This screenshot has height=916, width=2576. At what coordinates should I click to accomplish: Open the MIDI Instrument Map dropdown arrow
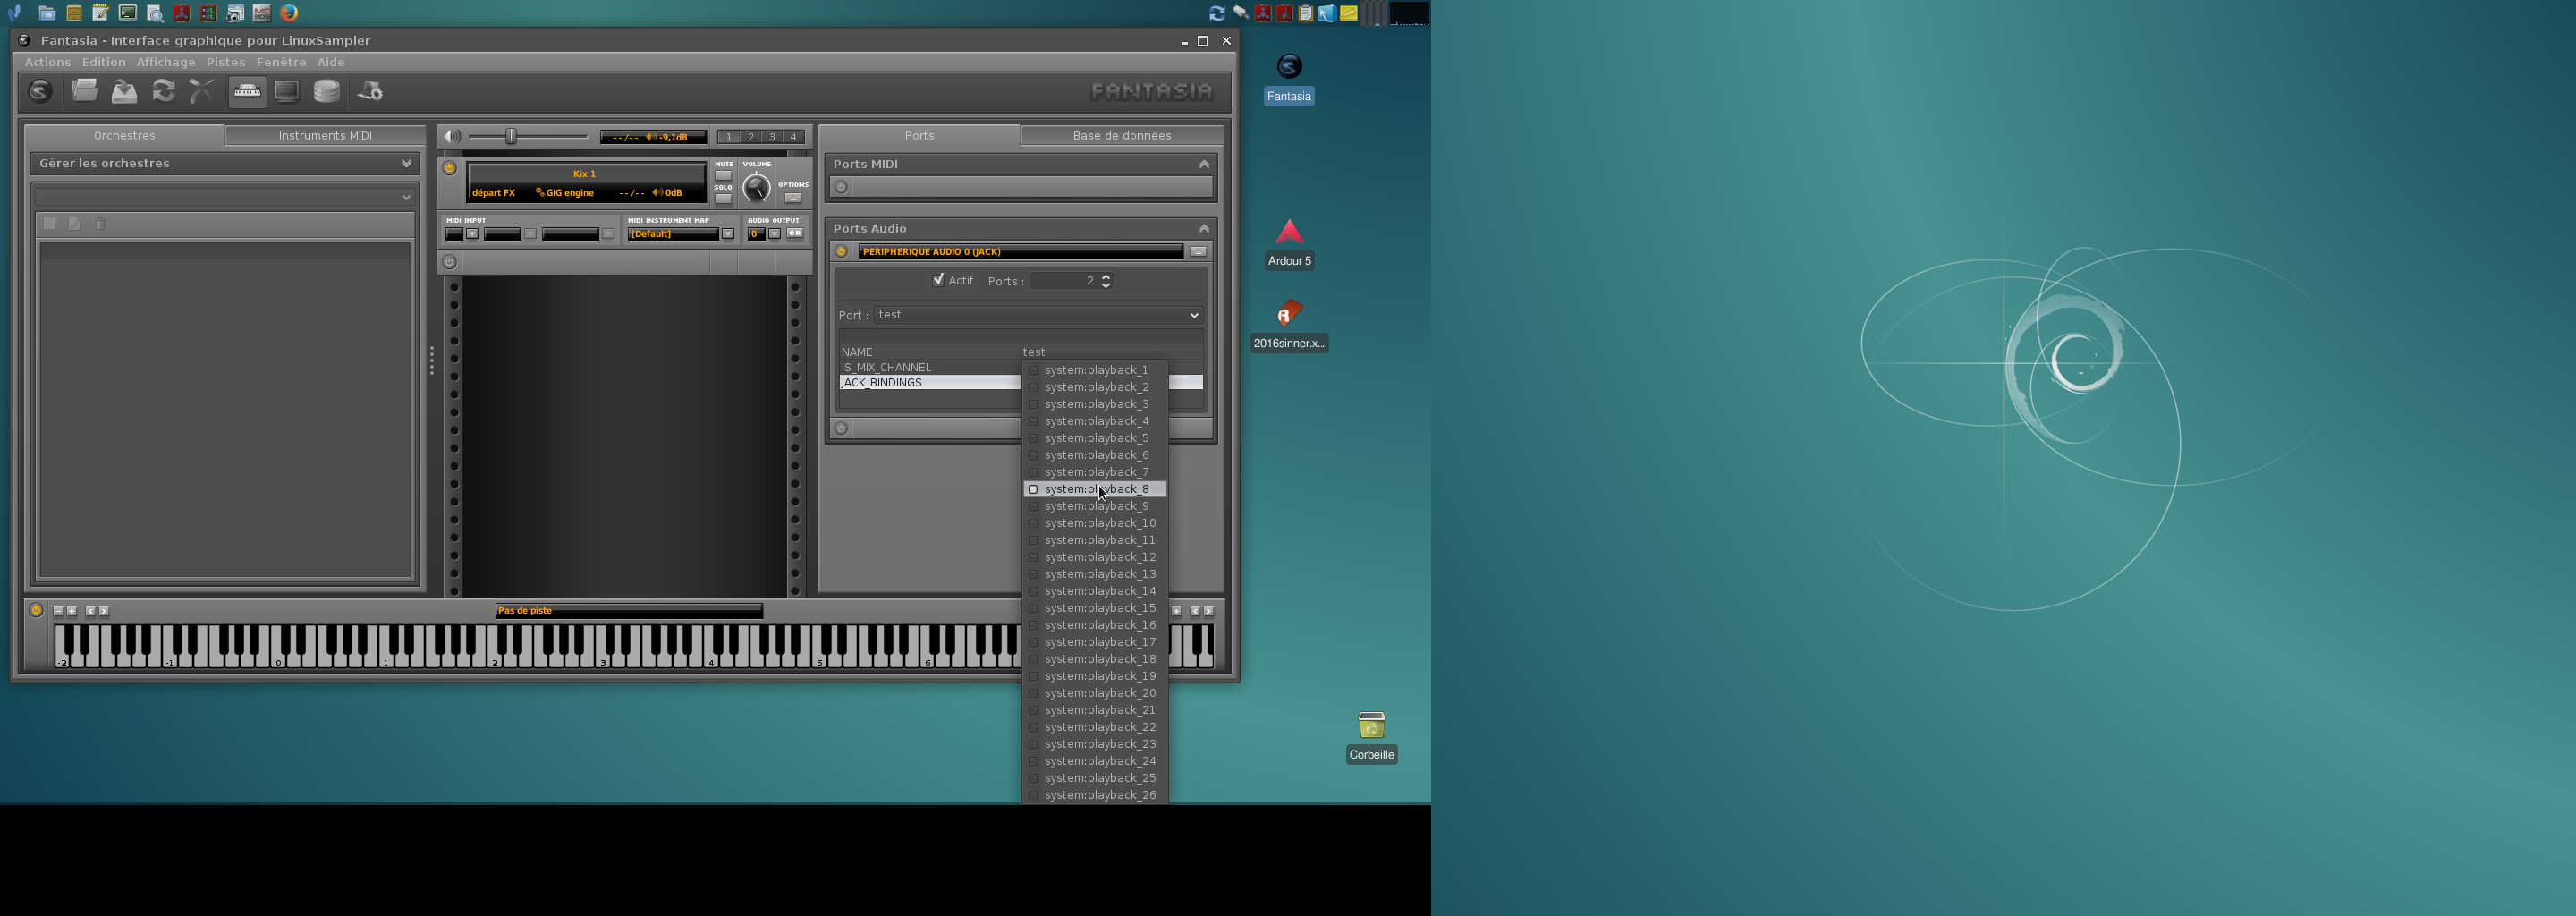728,234
